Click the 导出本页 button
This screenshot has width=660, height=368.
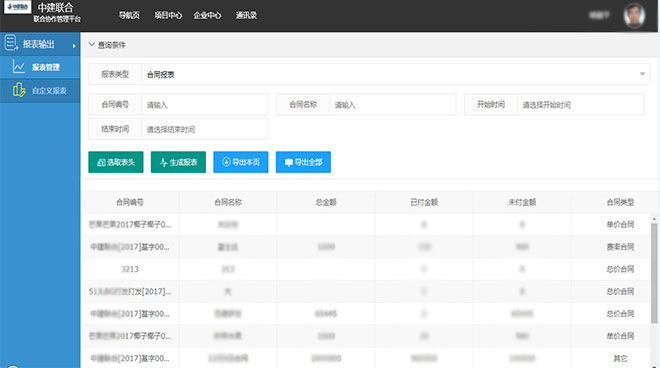click(241, 162)
